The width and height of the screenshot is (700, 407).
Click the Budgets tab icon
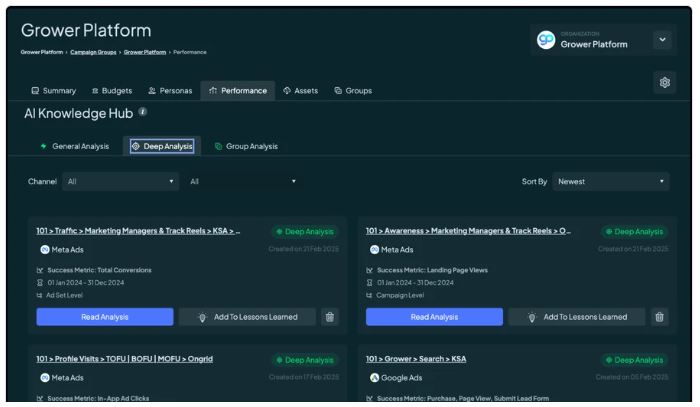[95, 91]
